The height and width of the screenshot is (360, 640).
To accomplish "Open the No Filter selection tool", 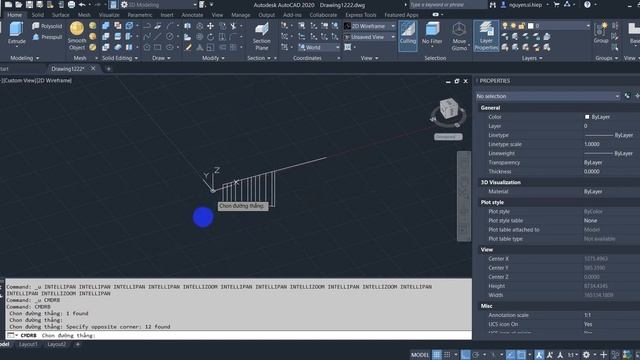I will coord(432,34).
